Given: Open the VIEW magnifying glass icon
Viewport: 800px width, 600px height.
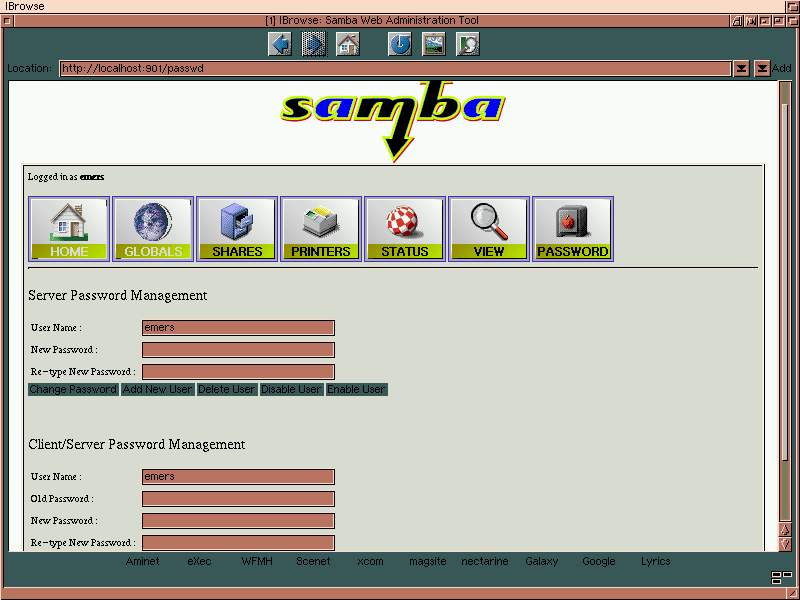Looking at the screenshot, I should pos(489,229).
